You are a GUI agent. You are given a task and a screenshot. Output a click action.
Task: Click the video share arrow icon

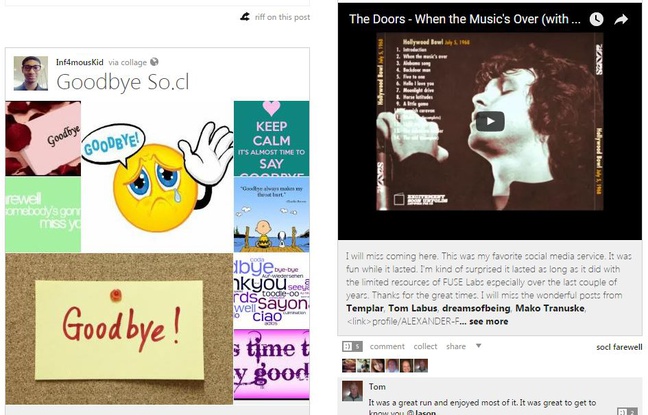(621, 19)
